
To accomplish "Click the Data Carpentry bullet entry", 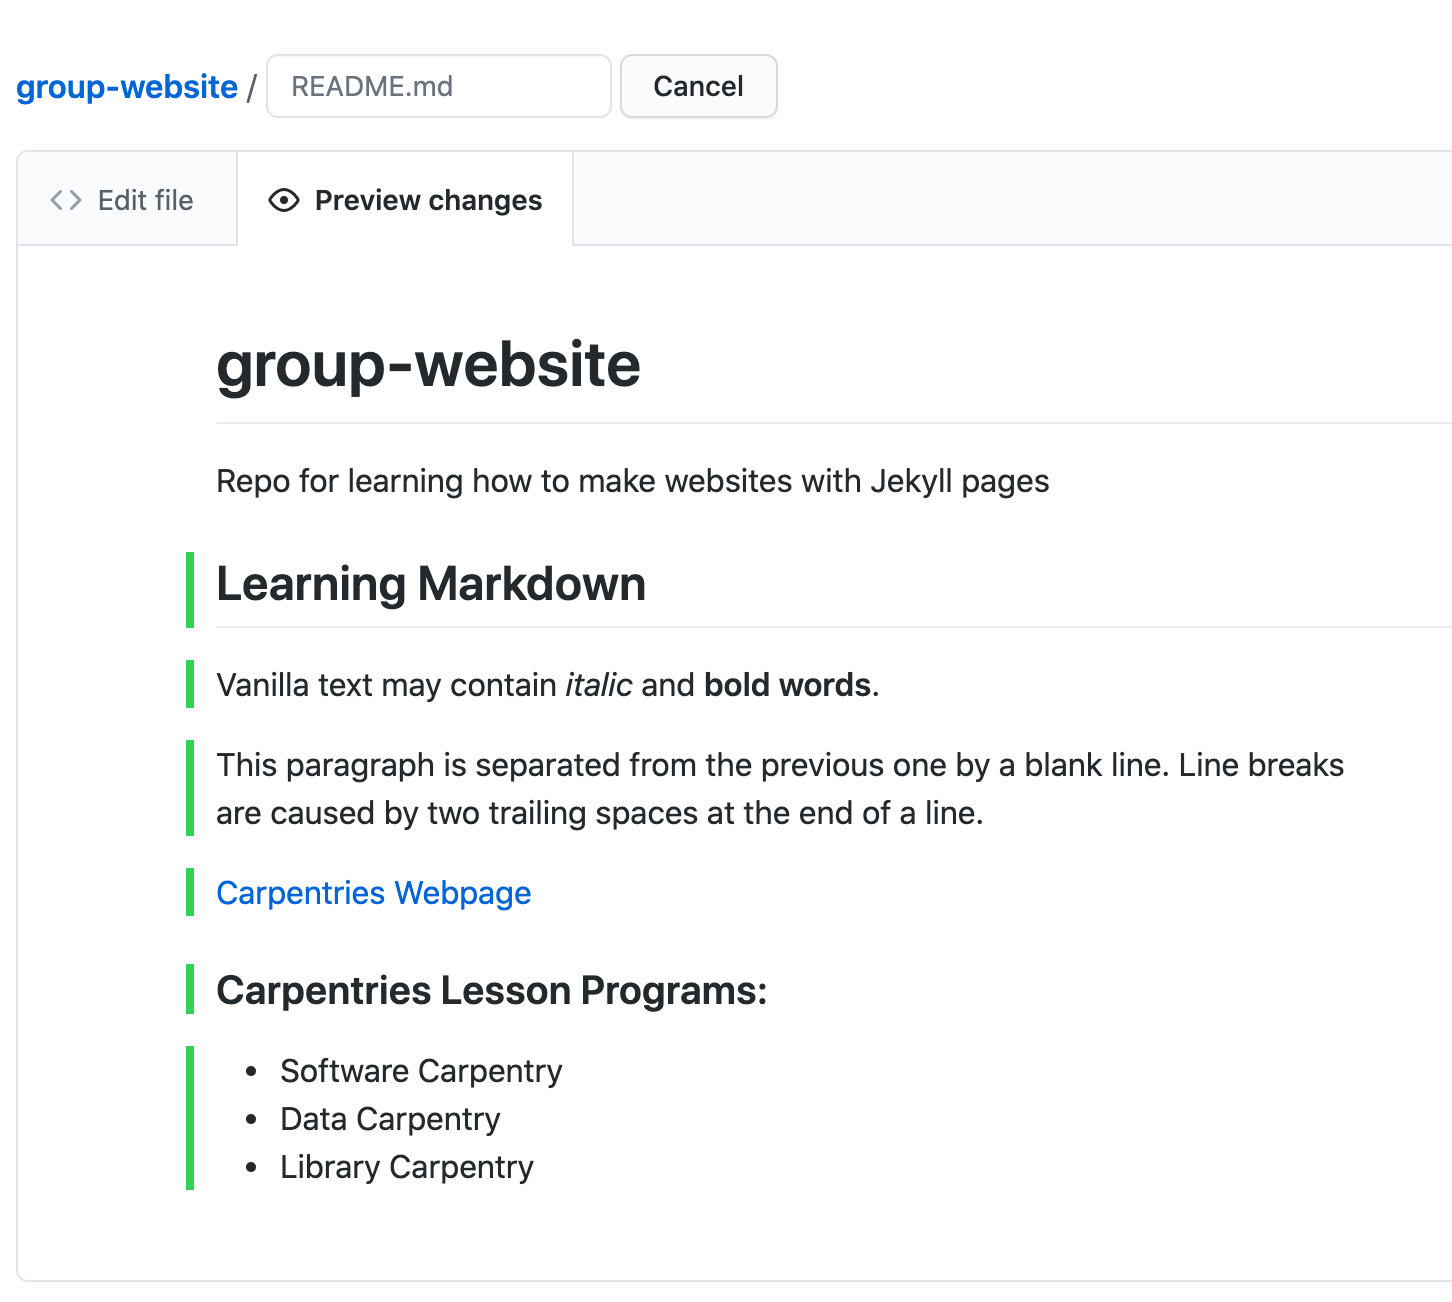I will [x=390, y=1118].
